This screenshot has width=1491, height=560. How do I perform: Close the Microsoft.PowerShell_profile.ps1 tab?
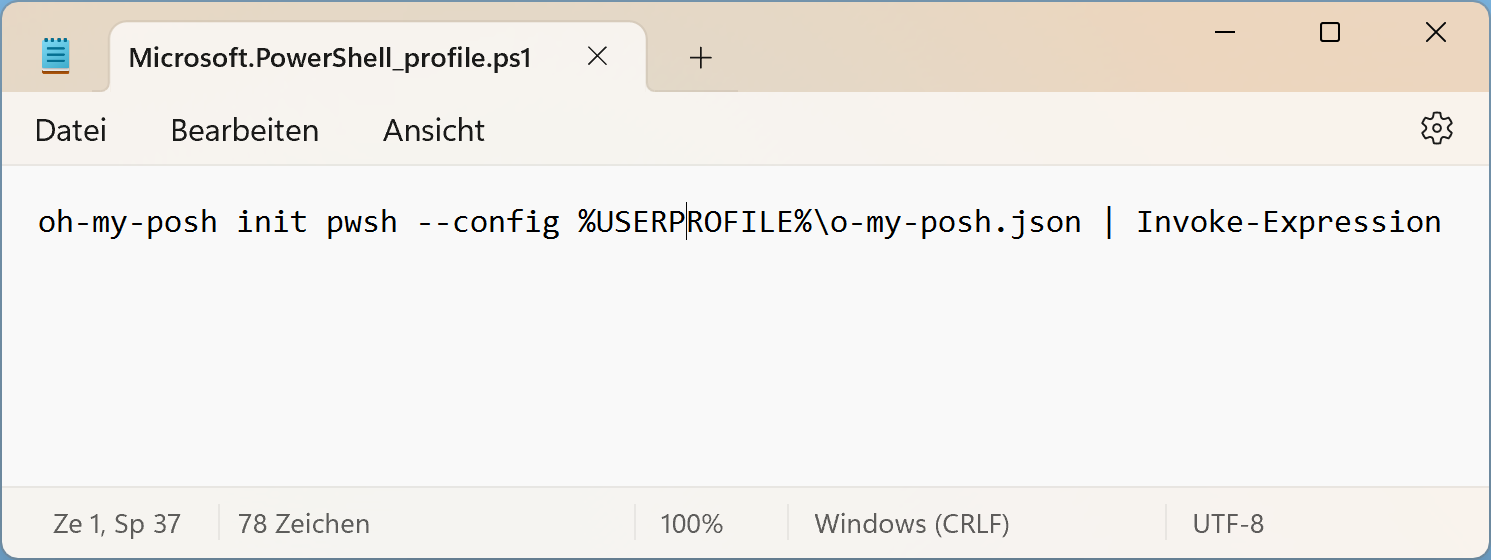click(x=597, y=57)
